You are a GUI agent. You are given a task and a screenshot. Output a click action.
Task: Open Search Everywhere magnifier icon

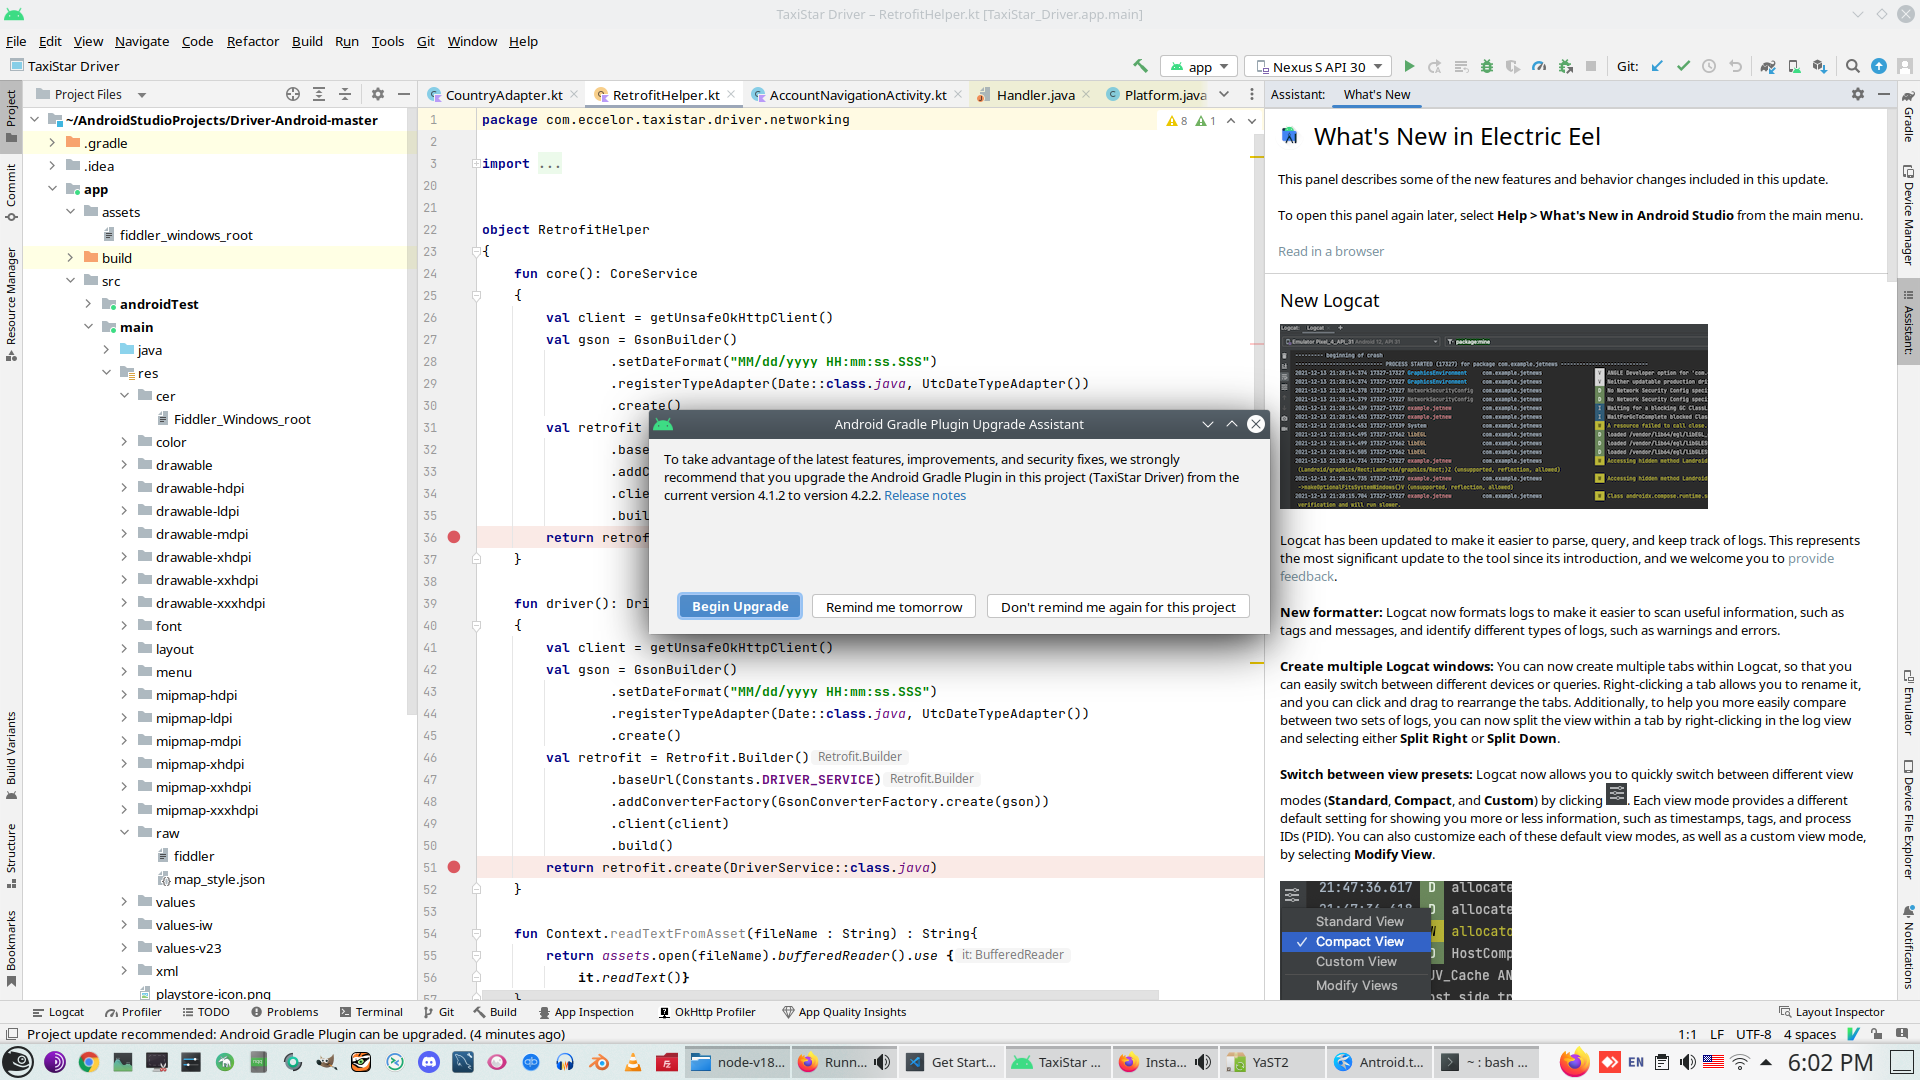click(1852, 66)
